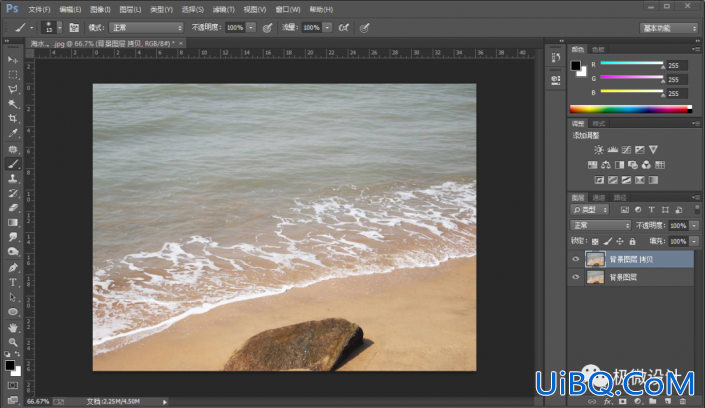Open the workspace 基本功能 dropdown
Image resolution: width=705 pixels, height=408 pixels.
(x=669, y=28)
